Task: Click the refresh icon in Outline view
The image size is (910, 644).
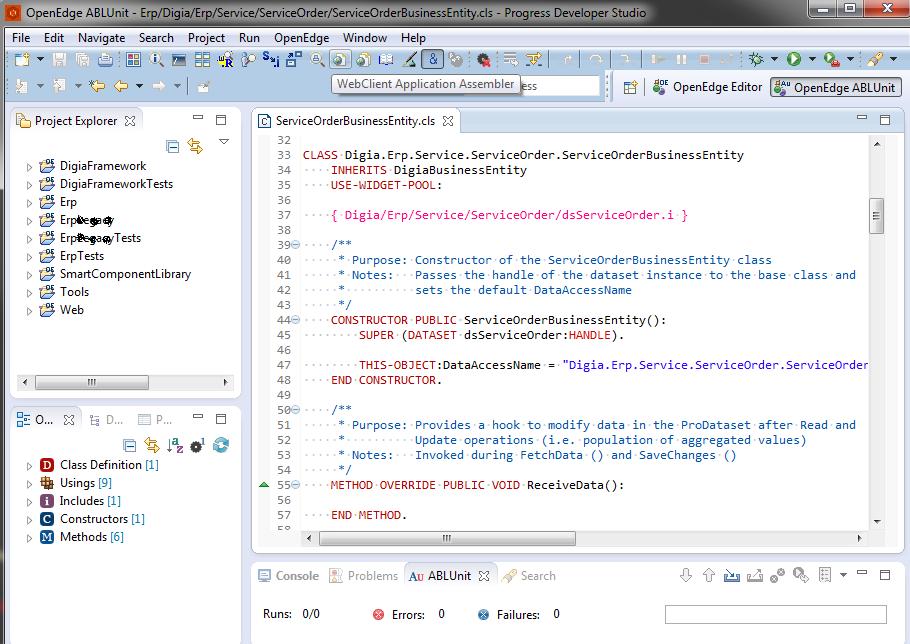Action: (x=221, y=445)
